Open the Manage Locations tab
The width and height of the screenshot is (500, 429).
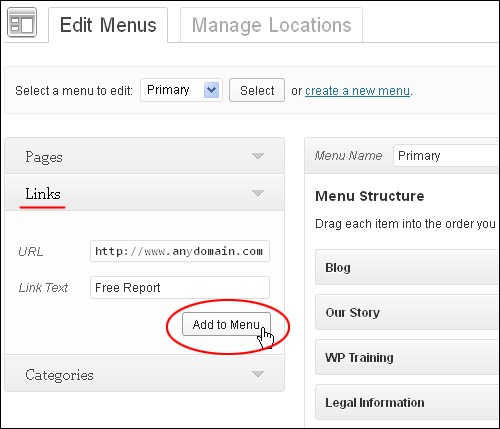pyautogui.click(x=271, y=25)
